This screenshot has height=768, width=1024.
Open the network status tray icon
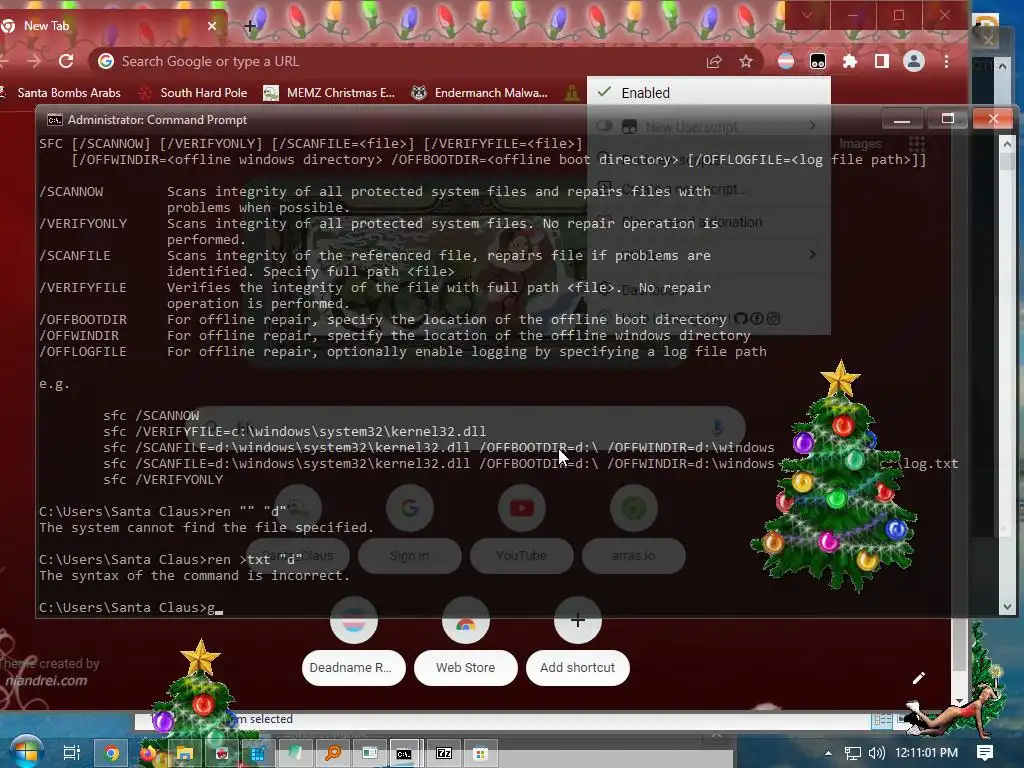click(852, 753)
